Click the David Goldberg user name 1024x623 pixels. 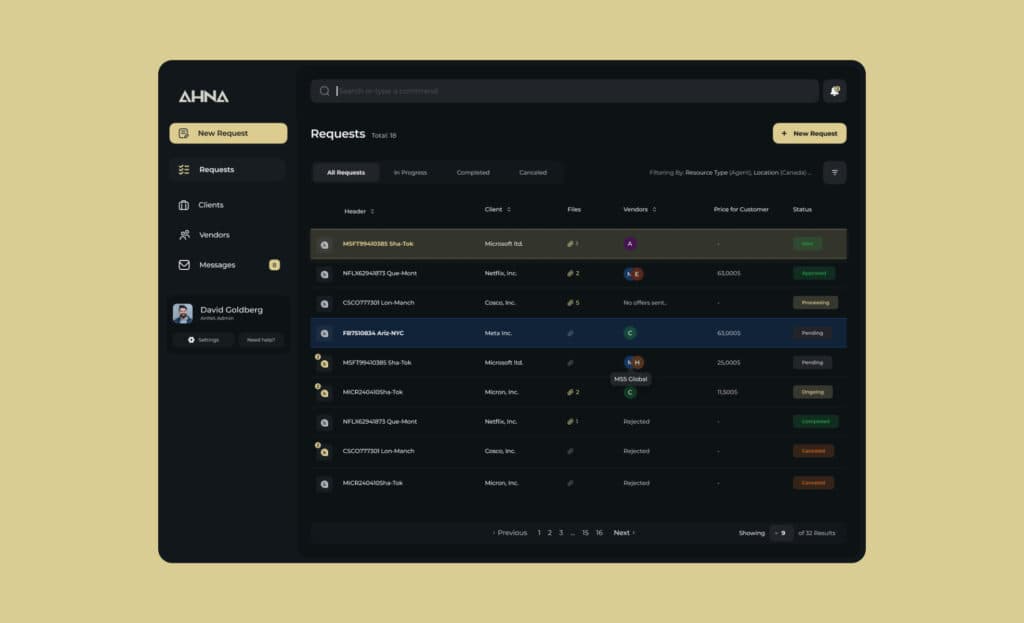(x=231, y=310)
